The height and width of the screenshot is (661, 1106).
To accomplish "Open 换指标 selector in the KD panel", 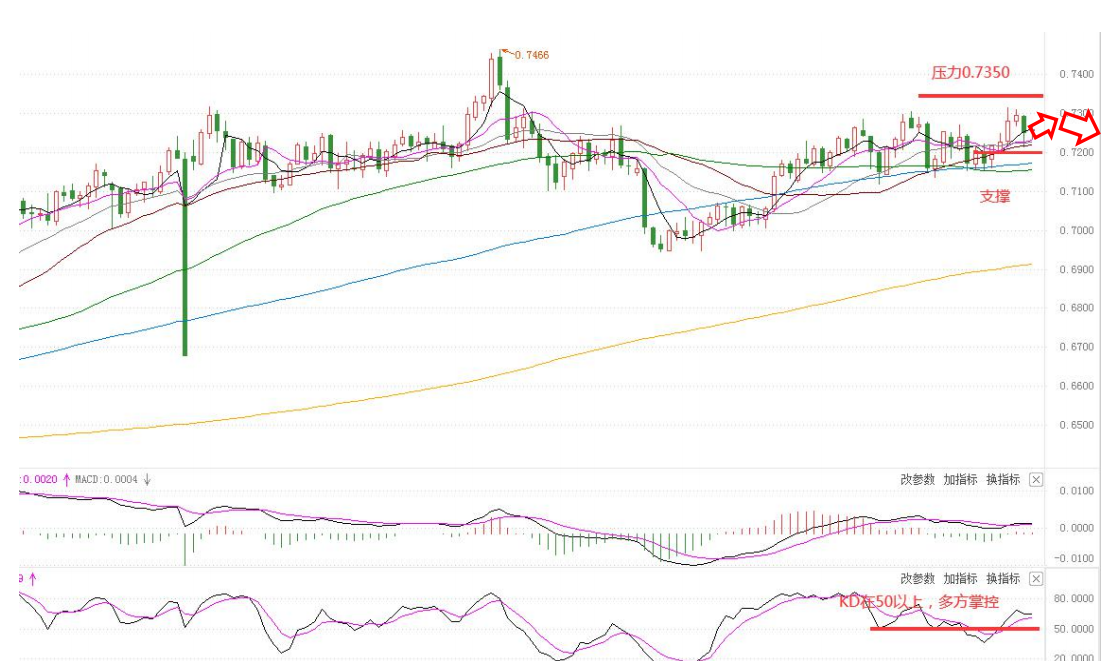I will pos(1003,579).
